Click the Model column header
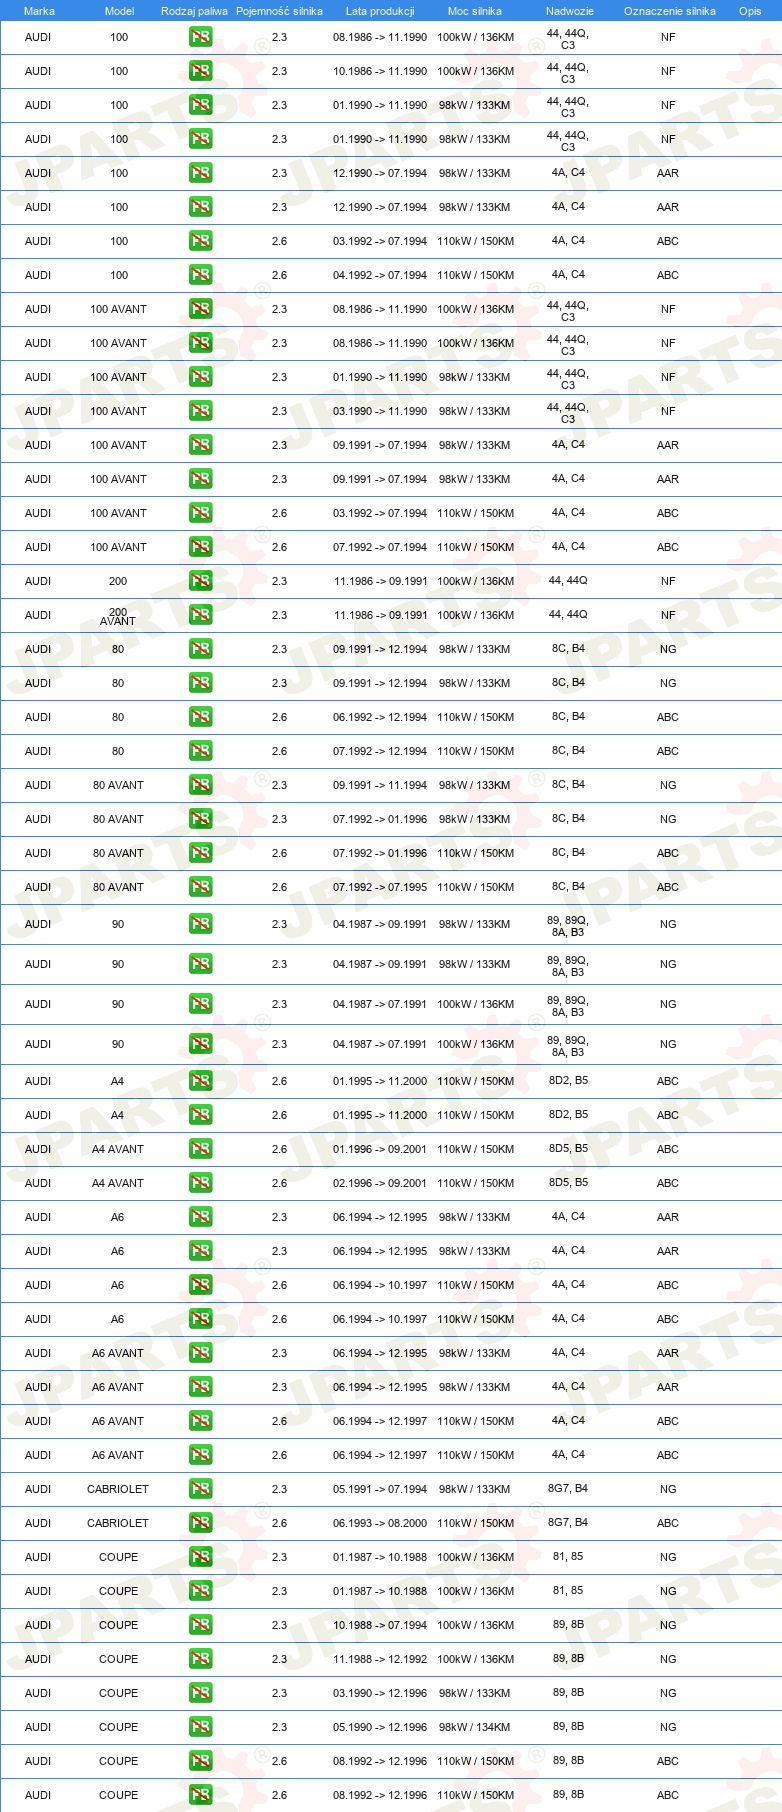Image resolution: width=782 pixels, height=1812 pixels. pos(119,11)
